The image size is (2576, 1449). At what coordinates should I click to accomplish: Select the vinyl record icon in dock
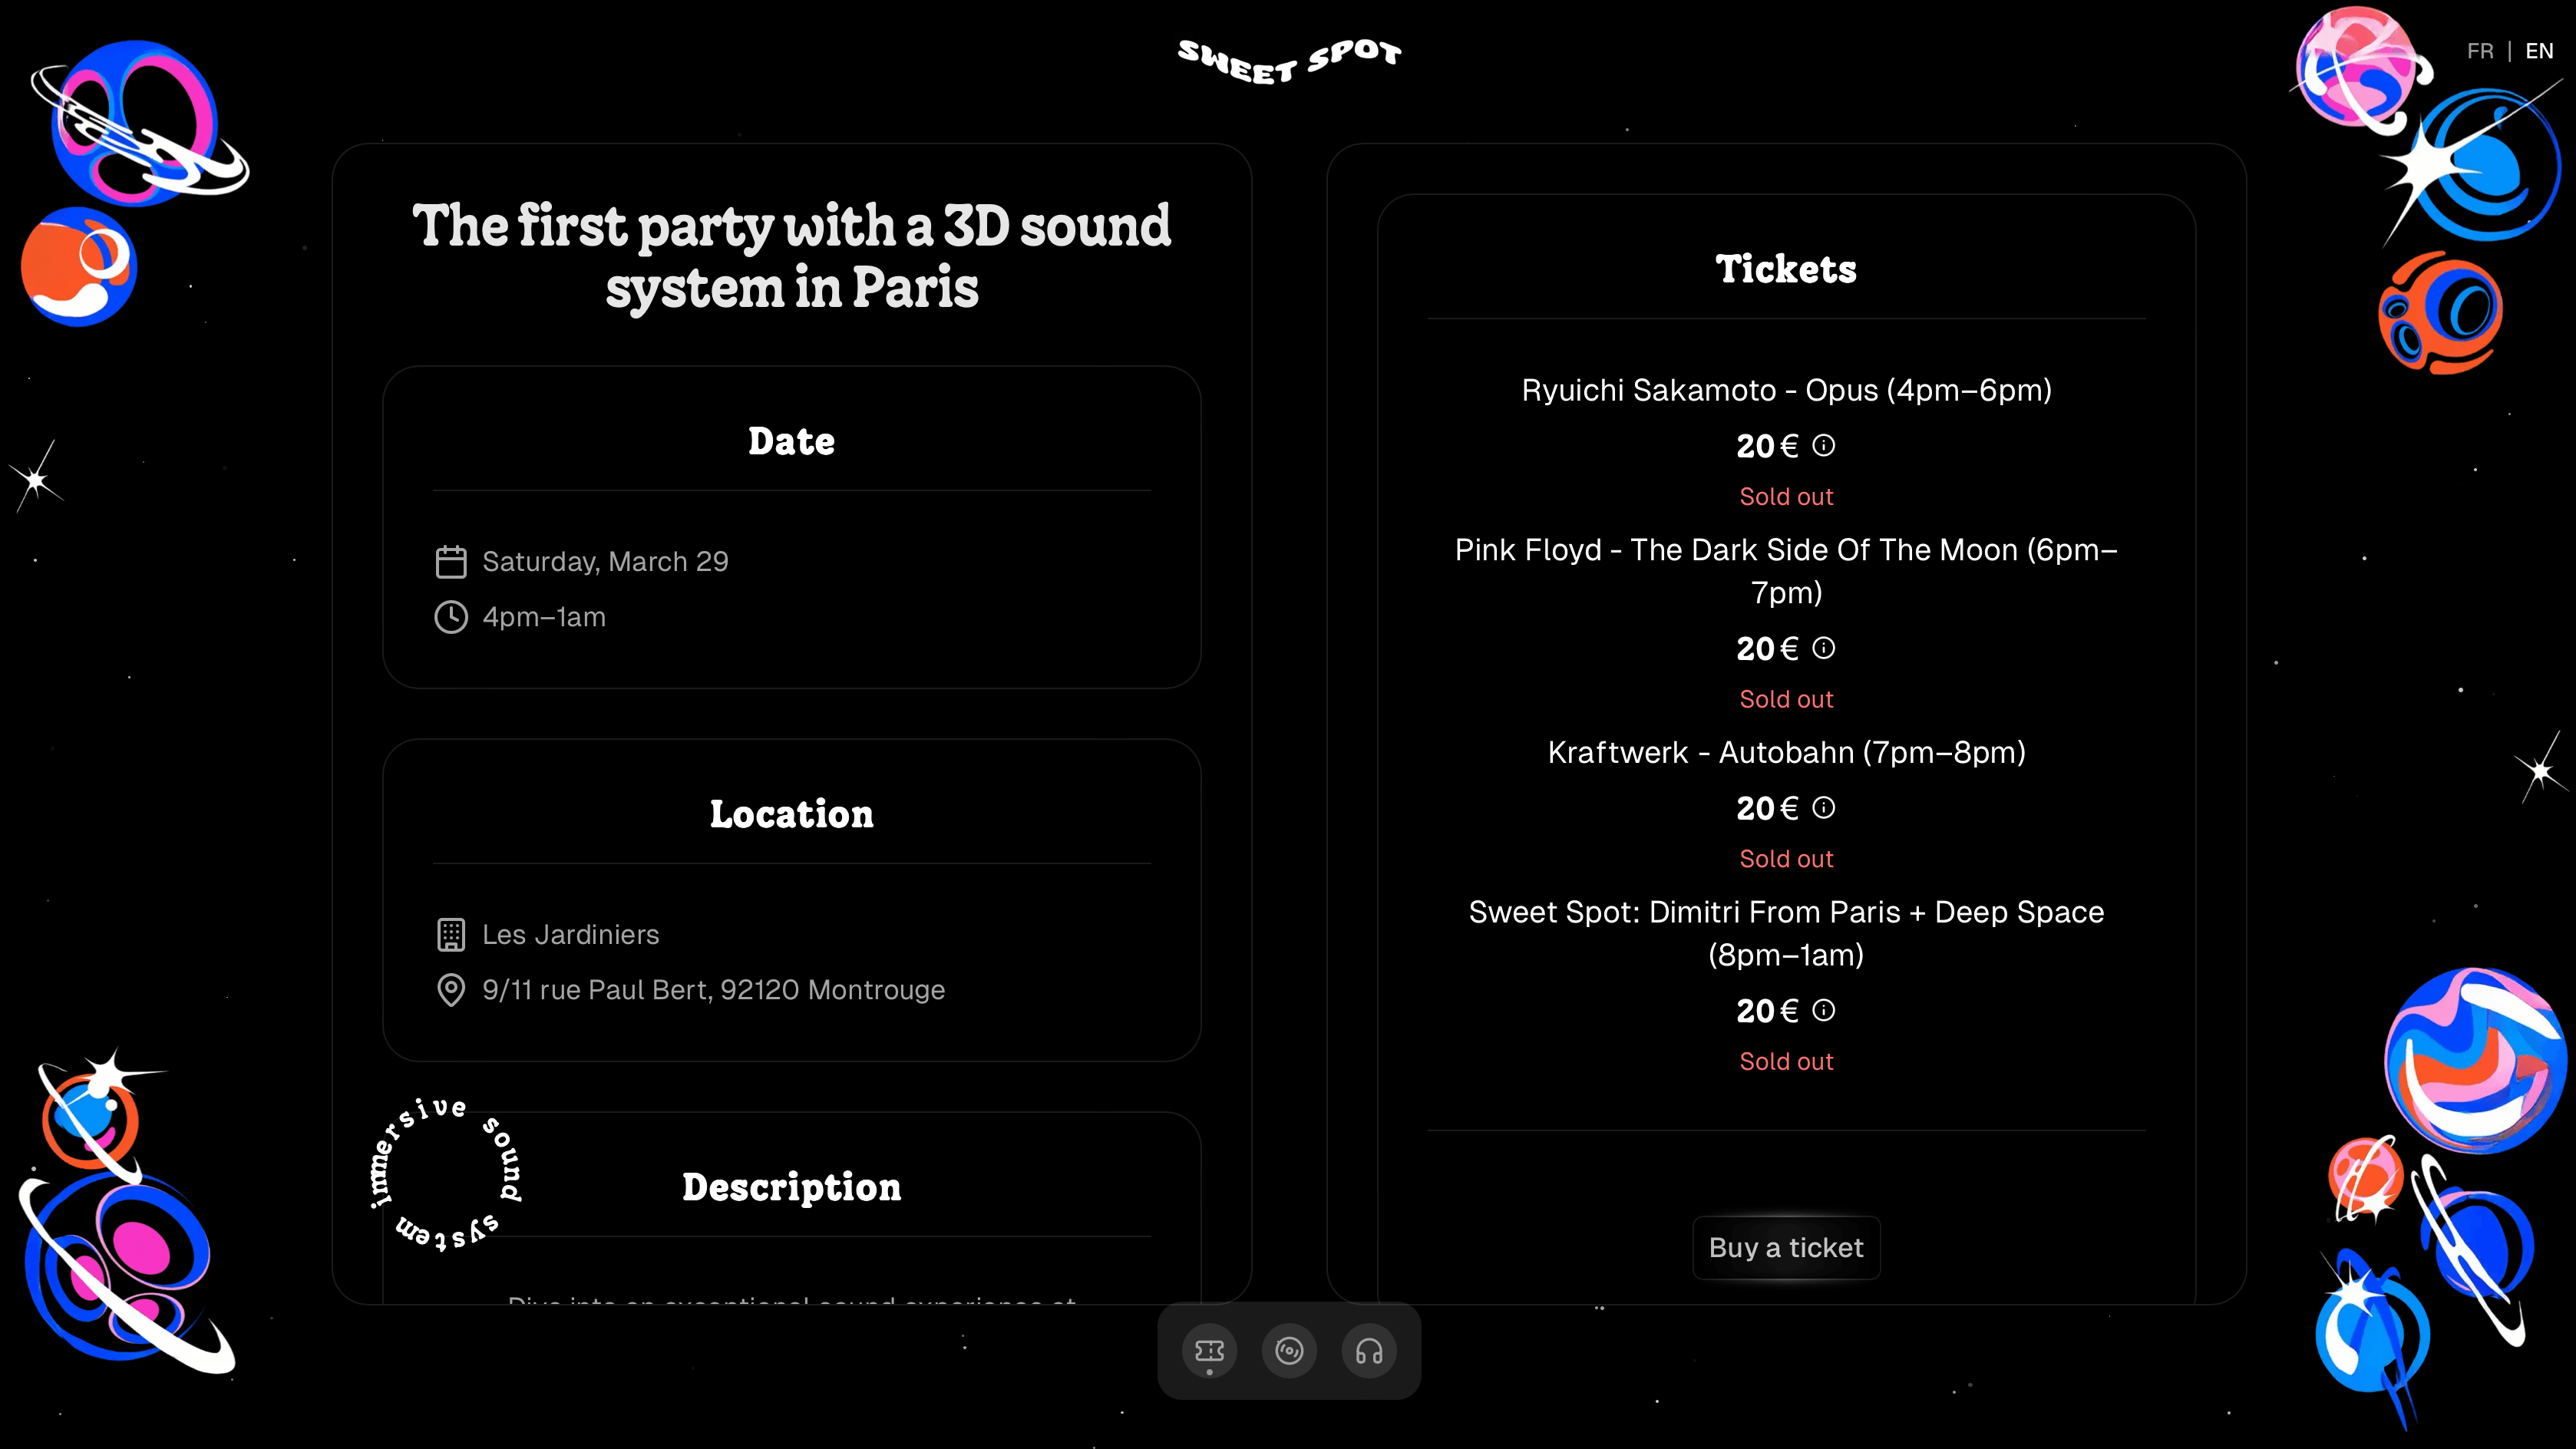pos(1289,1351)
